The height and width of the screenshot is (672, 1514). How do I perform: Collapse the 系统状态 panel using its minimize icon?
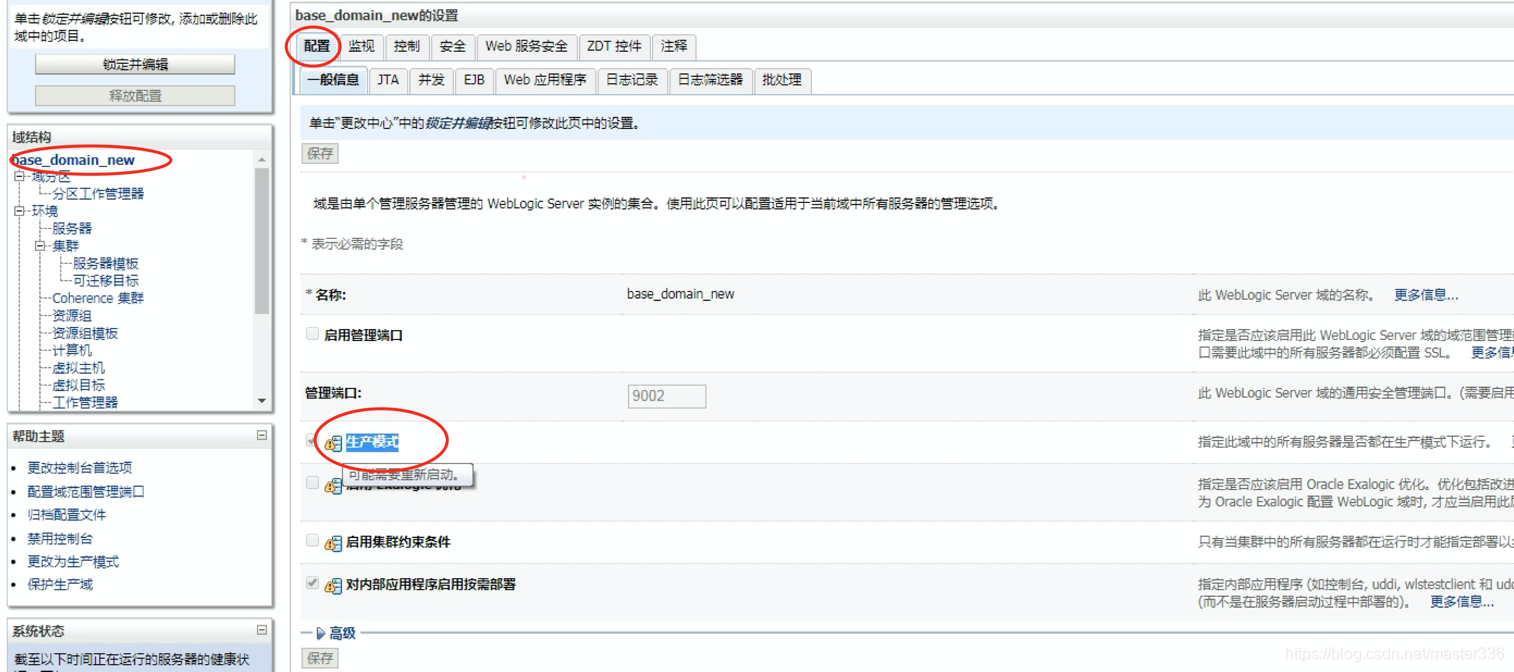point(262,630)
